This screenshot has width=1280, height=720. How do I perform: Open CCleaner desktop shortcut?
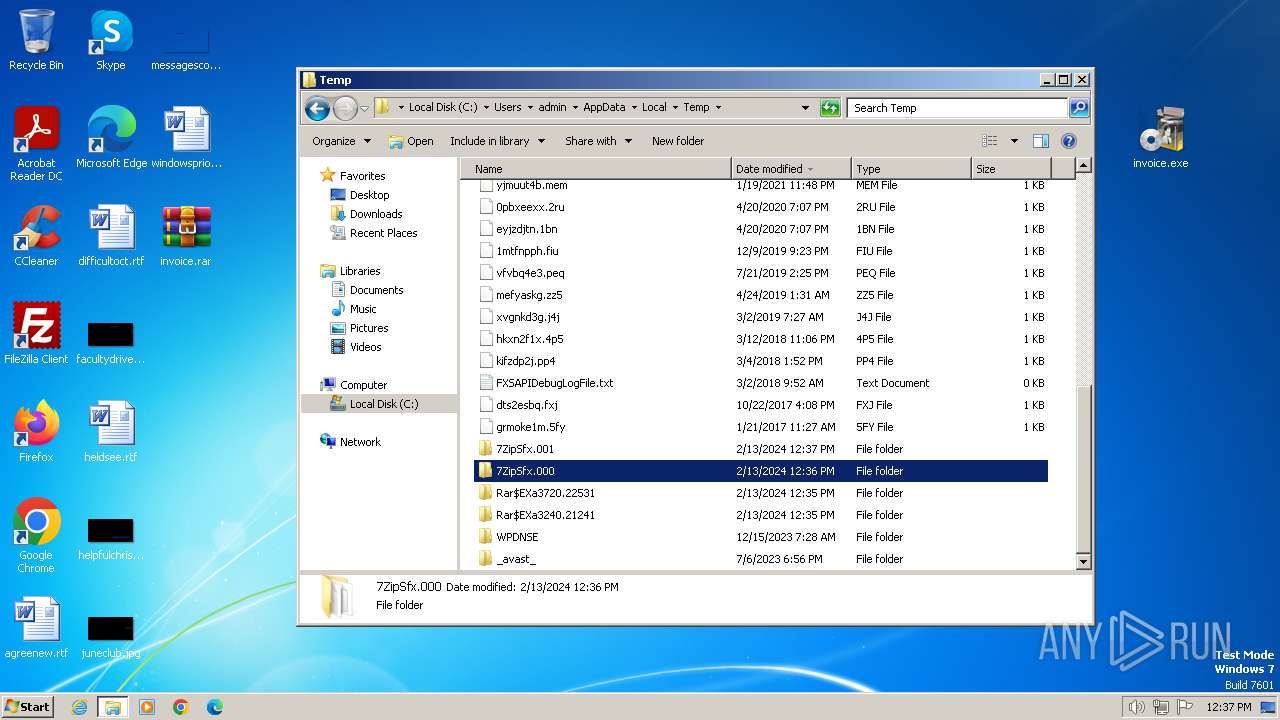[x=36, y=235]
